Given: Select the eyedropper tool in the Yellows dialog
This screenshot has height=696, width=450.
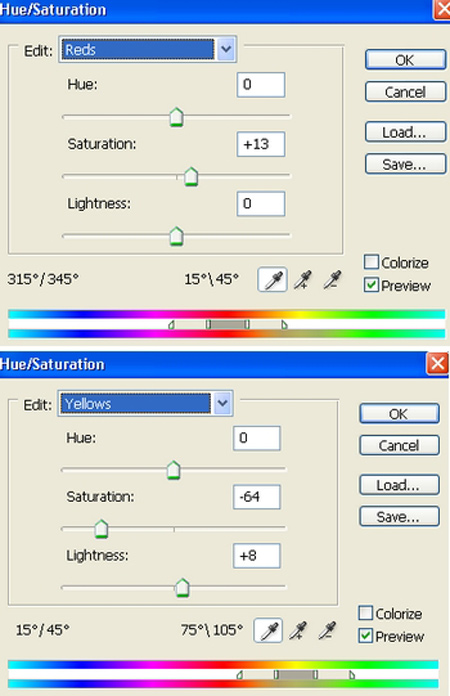Looking at the screenshot, I should click(268, 630).
